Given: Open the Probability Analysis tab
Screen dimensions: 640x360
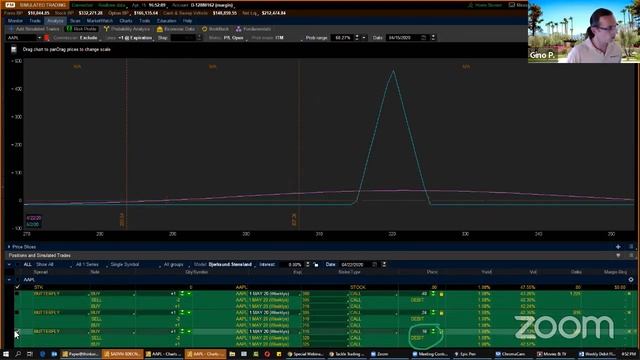Looking at the screenshot, I should pyautogui.click(x=127, y=29).
